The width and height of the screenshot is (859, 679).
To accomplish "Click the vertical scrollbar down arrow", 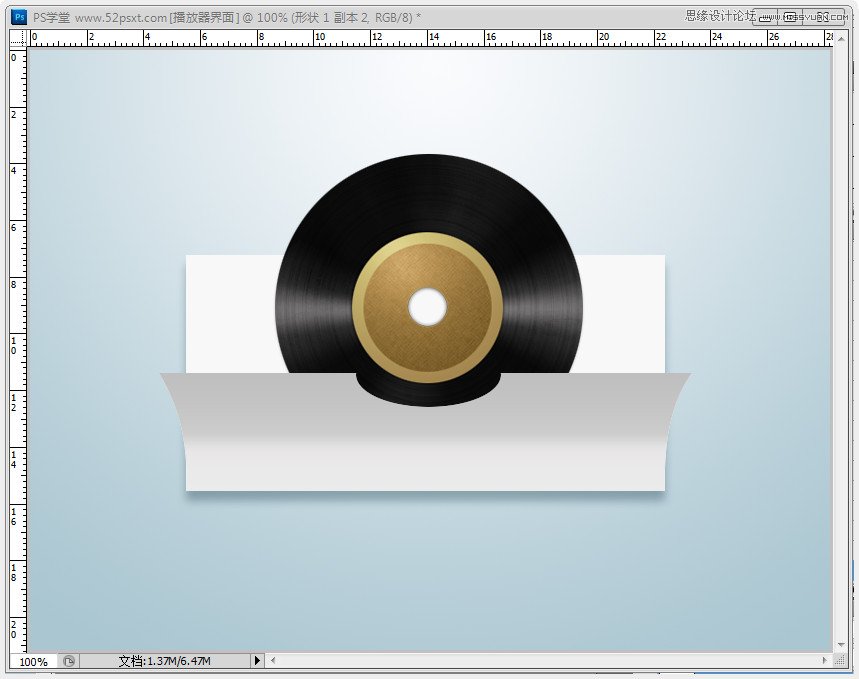I will (x=841, y=644).
